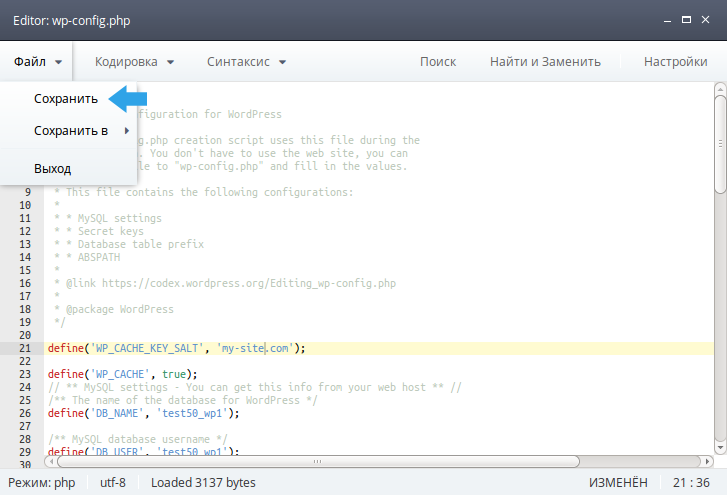Click the vertical scrollbar thumb
The image size is (727, 495).
[x=720, y=144]
